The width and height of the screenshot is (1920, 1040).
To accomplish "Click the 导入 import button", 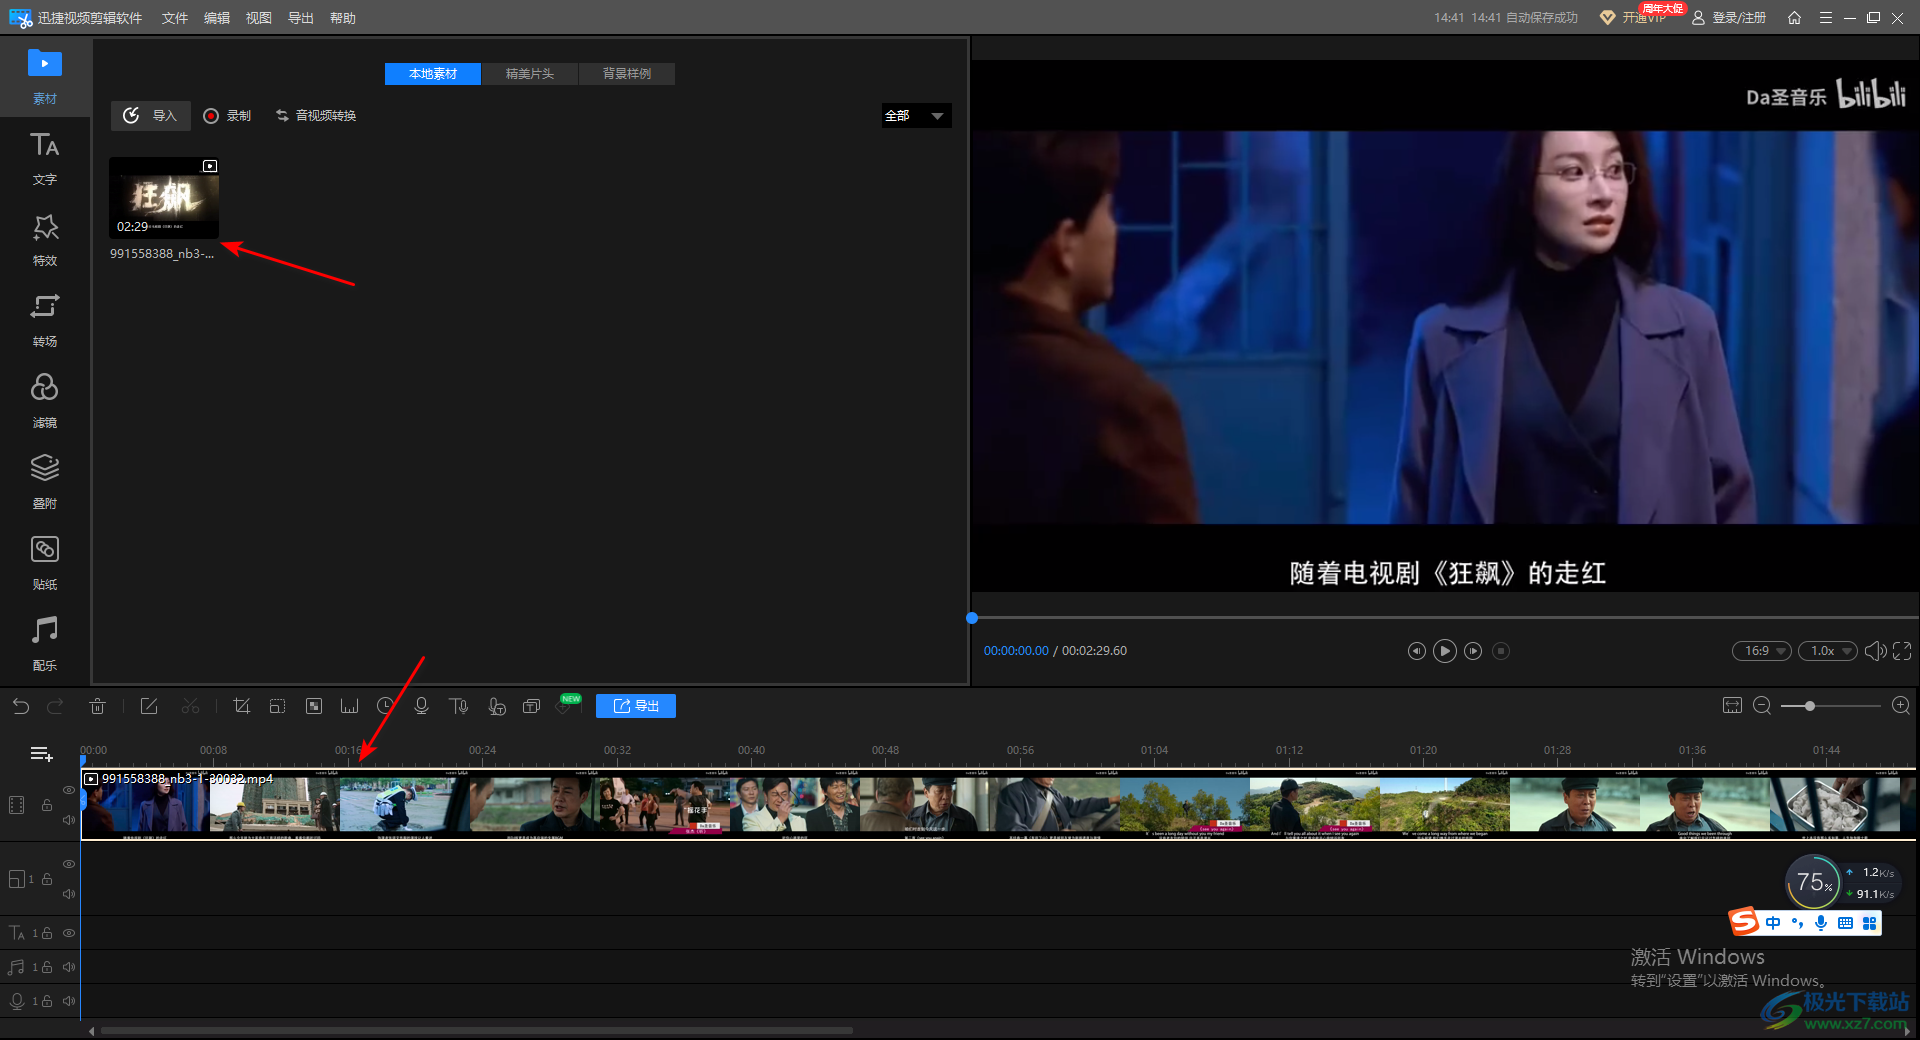I will (150, 116).
